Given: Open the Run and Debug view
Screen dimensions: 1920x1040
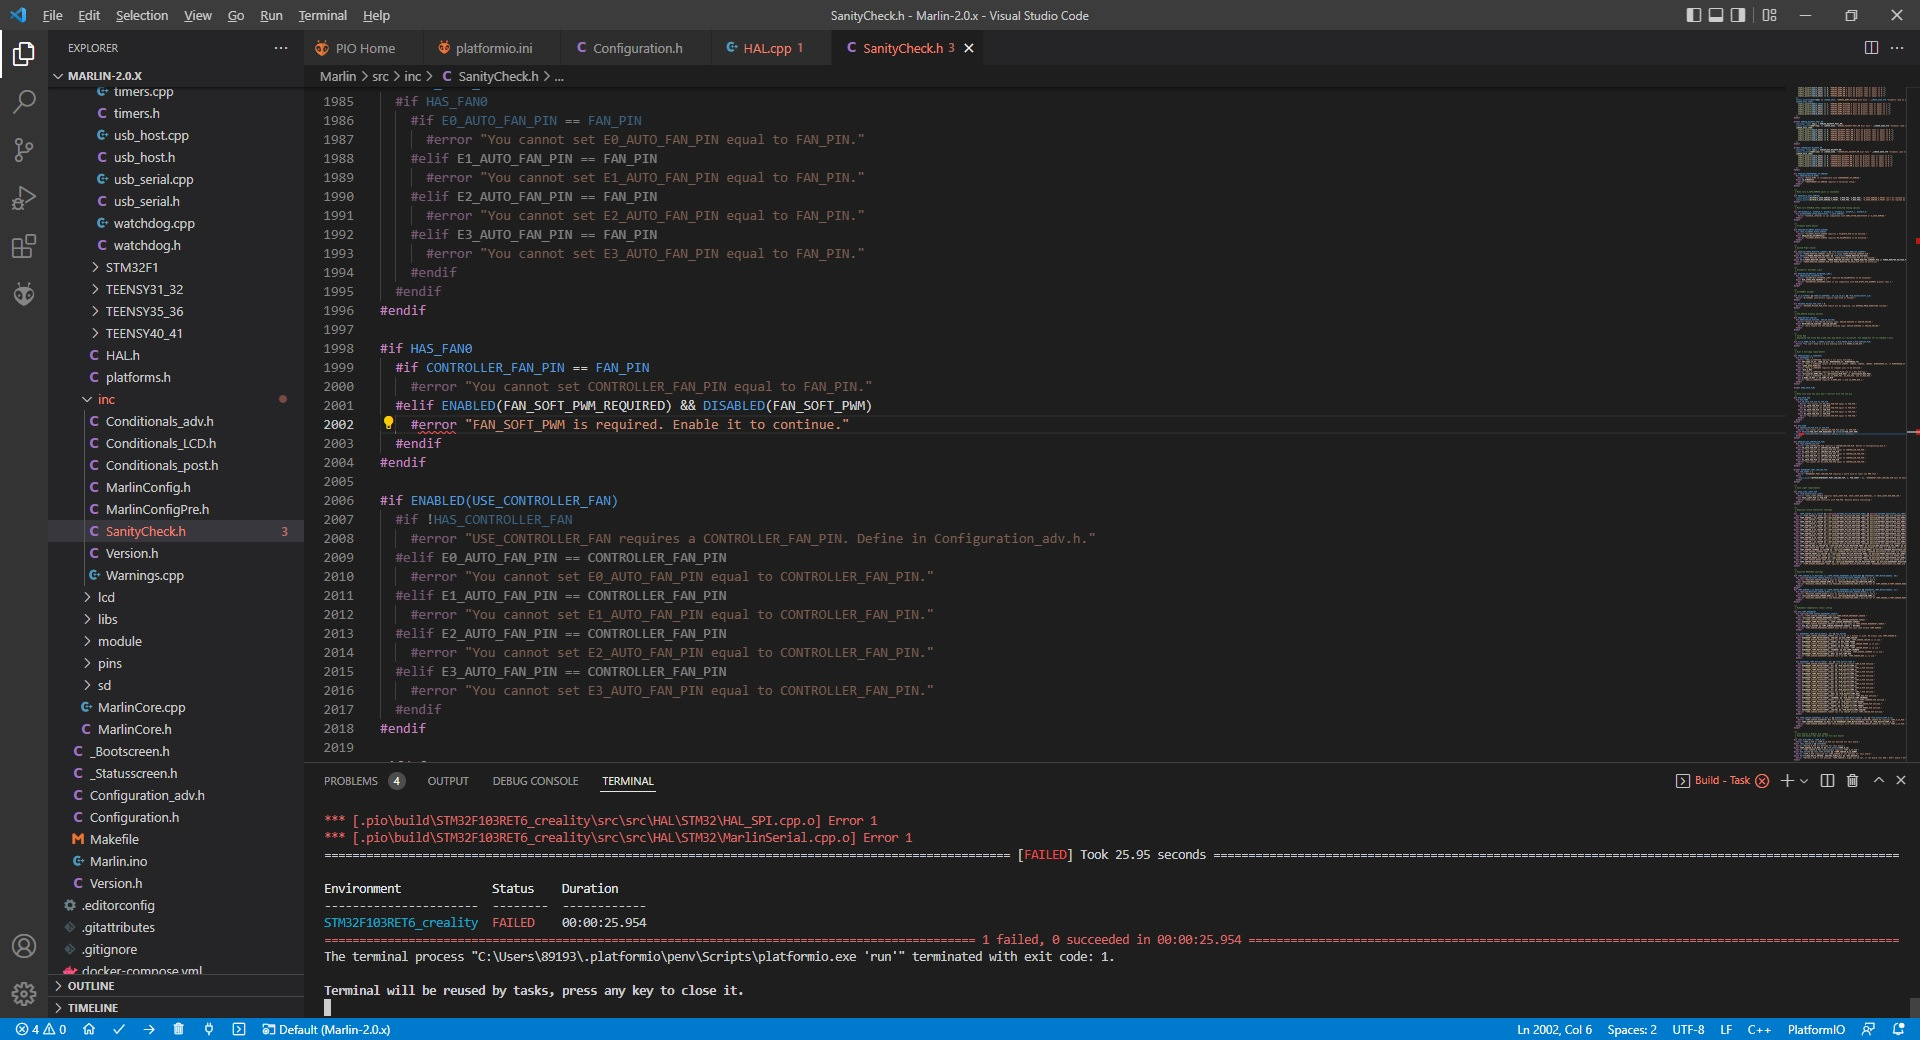Looking at the screenshot, I should click(x=24, y=198).
